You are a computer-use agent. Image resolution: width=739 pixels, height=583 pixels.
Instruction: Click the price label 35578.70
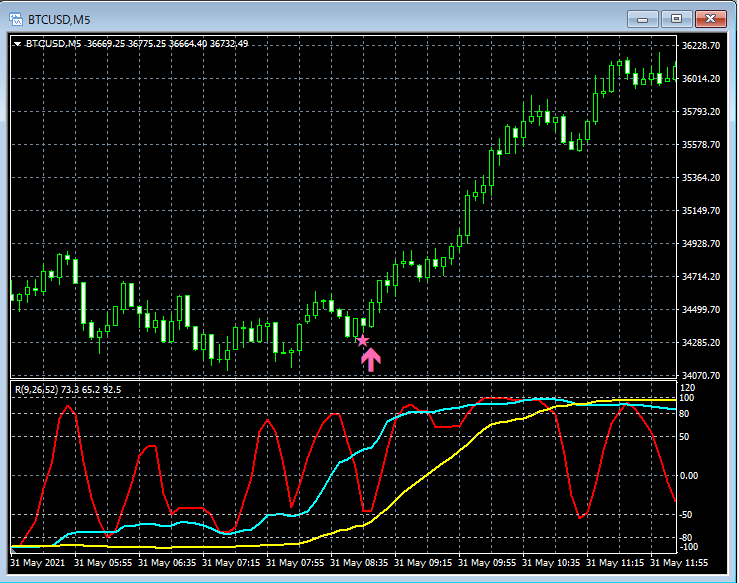click(701, 145)
